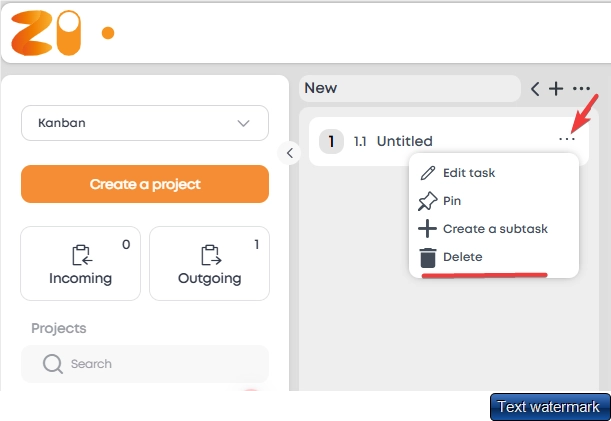Click the orange ZI logo
This screenshot has height=421, width=611.
(48, 31)
